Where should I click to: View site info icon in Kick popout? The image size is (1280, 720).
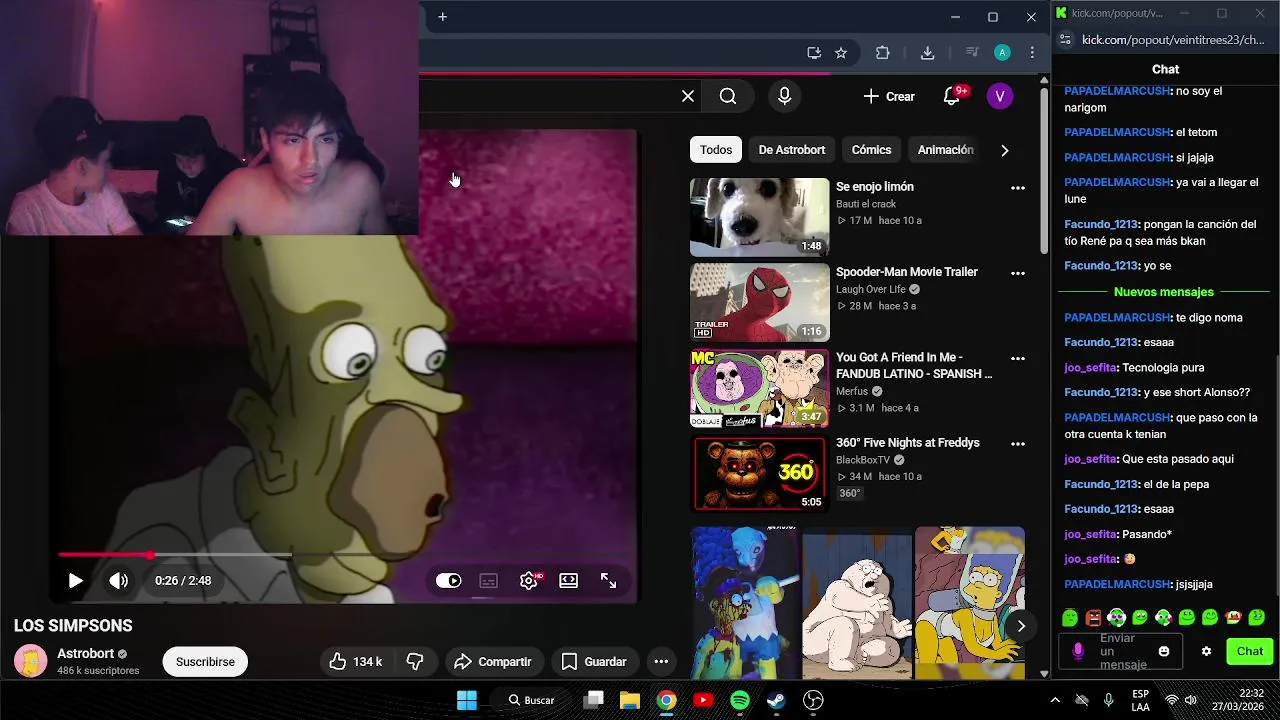(1065, 40)
